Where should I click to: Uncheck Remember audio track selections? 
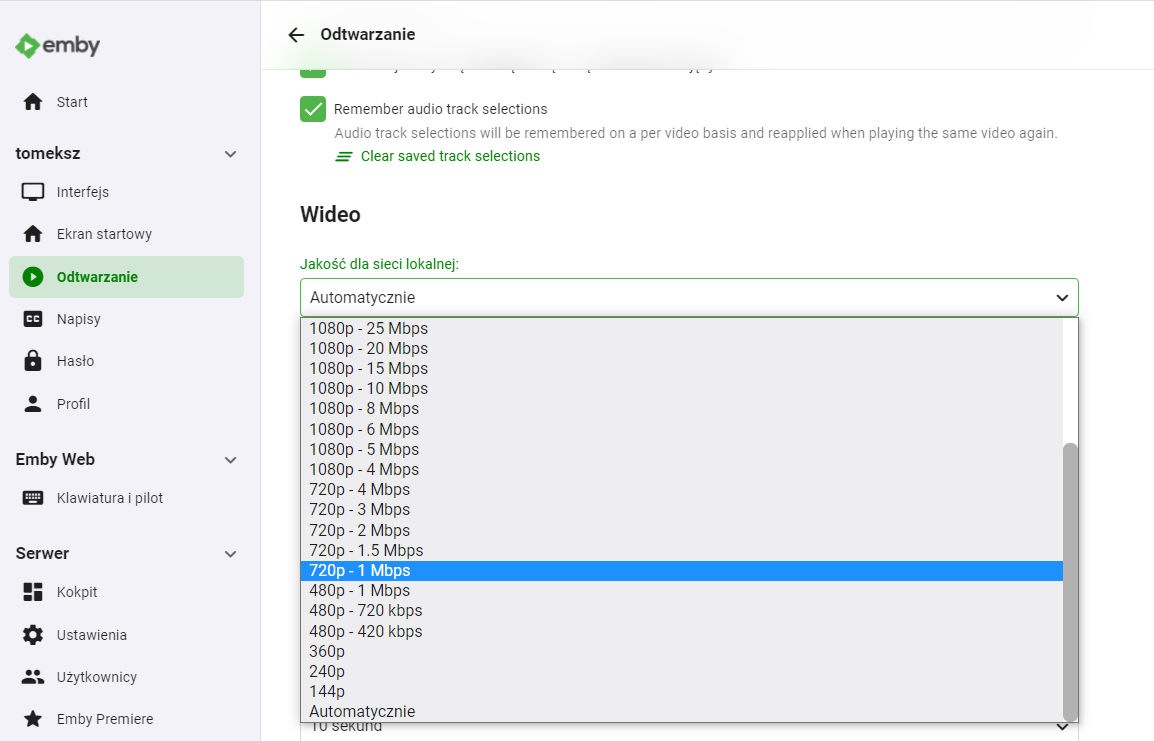tap(312, 108)
